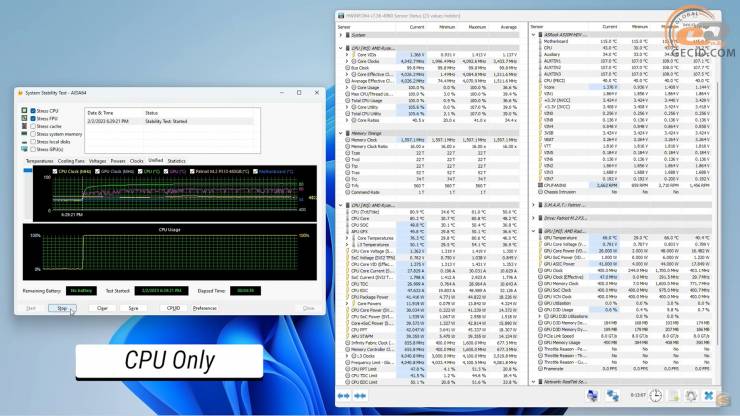Select the Stability Test Started log row
The height and width of the screenshot is (416, 740).
click(172, 121)
